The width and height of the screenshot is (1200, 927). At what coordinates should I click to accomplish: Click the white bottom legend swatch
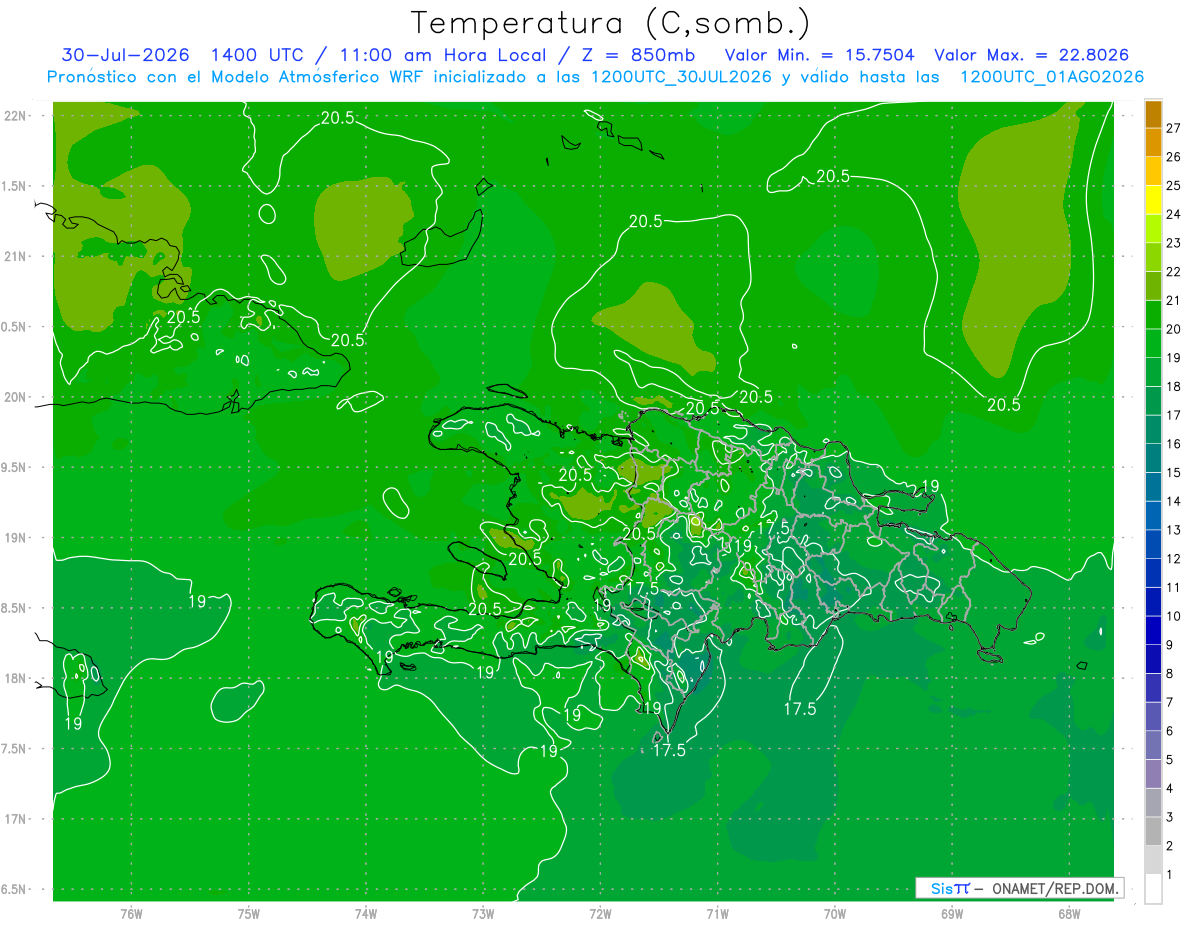pyautogui.click(x=1153, y=888)
